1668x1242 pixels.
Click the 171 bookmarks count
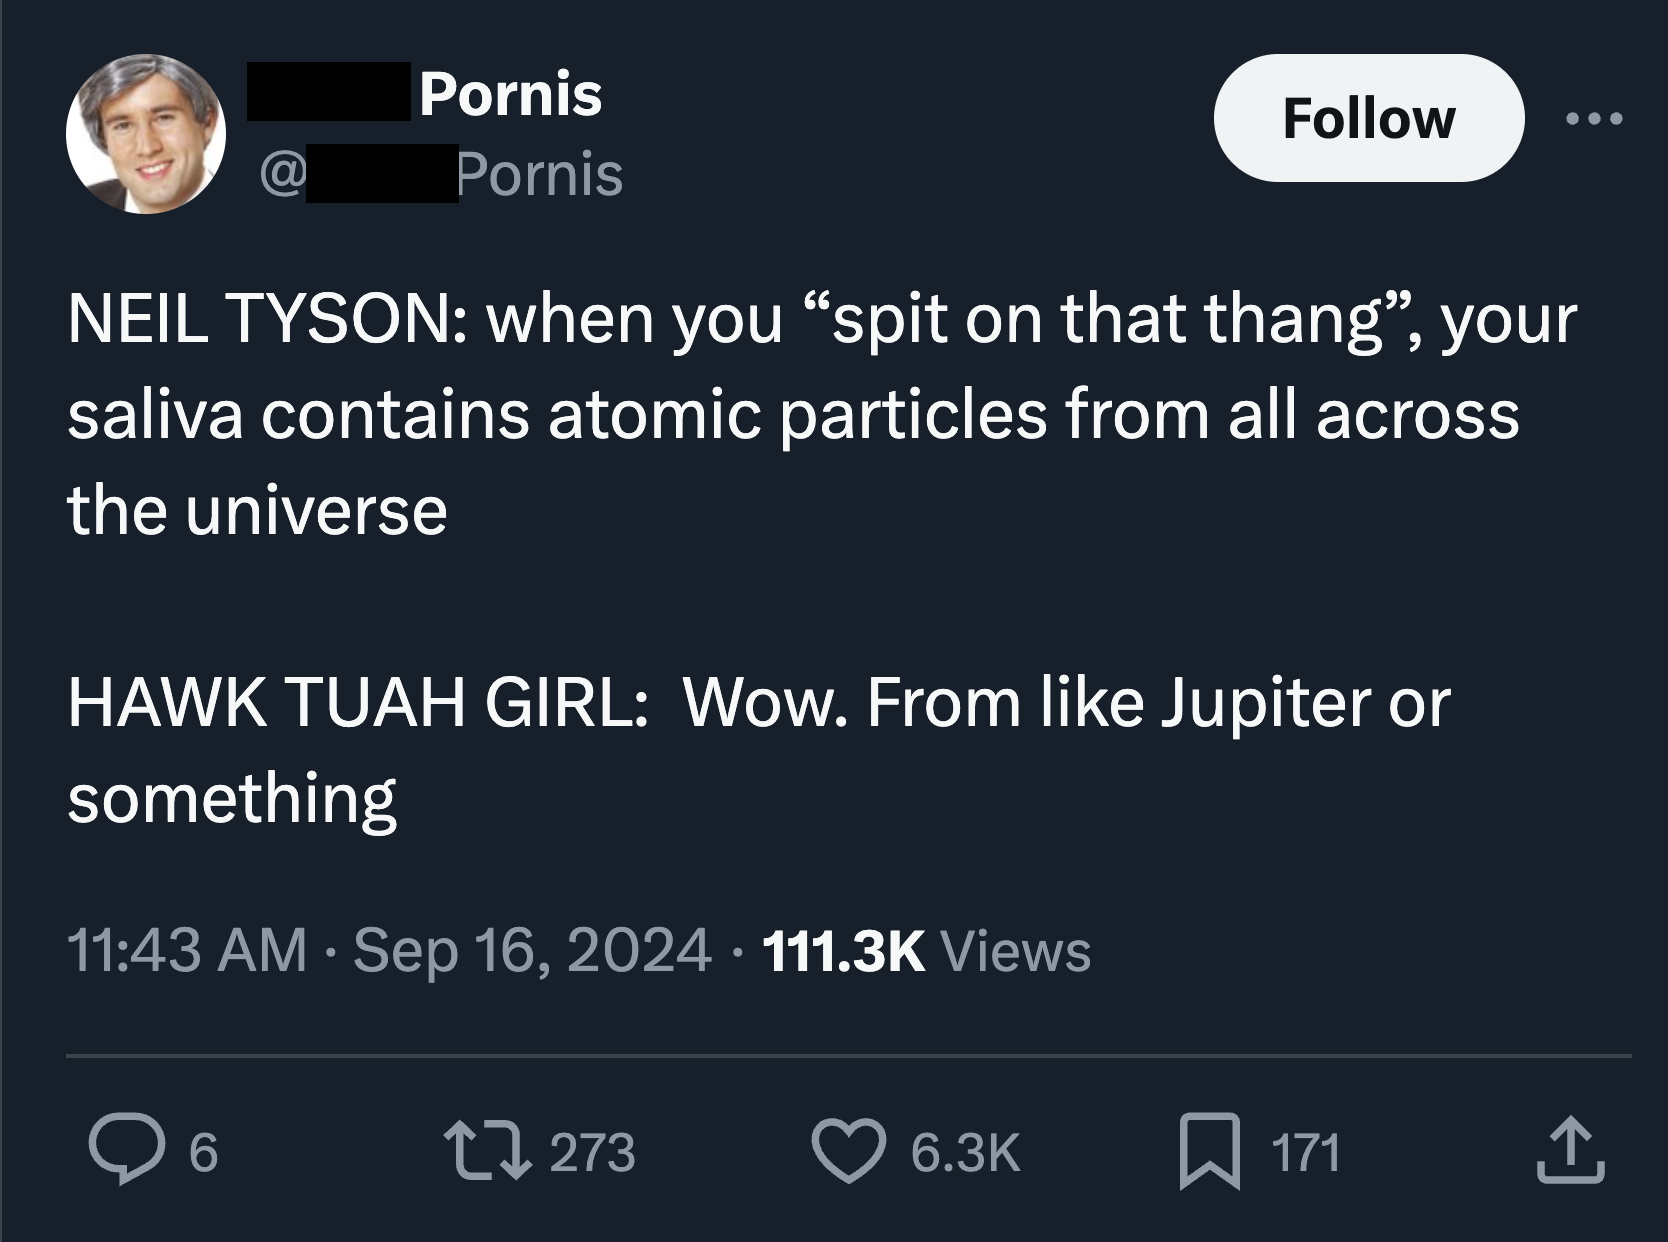pyautogui.click(x=1305, y=1152)
